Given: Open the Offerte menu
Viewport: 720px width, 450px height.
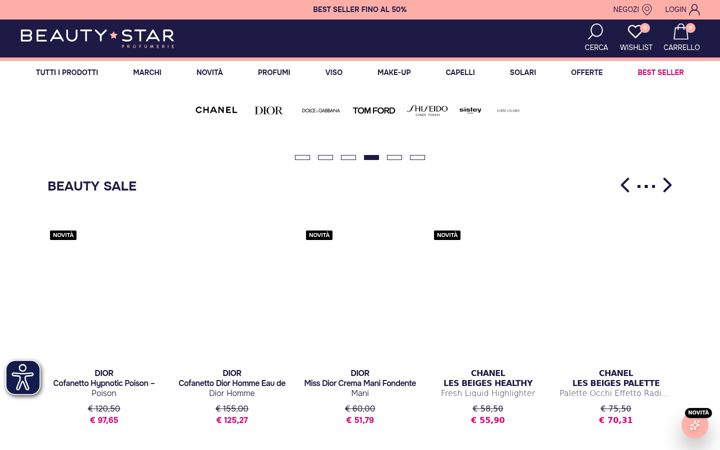Looking at the screenshot, I should pos(587,72).
